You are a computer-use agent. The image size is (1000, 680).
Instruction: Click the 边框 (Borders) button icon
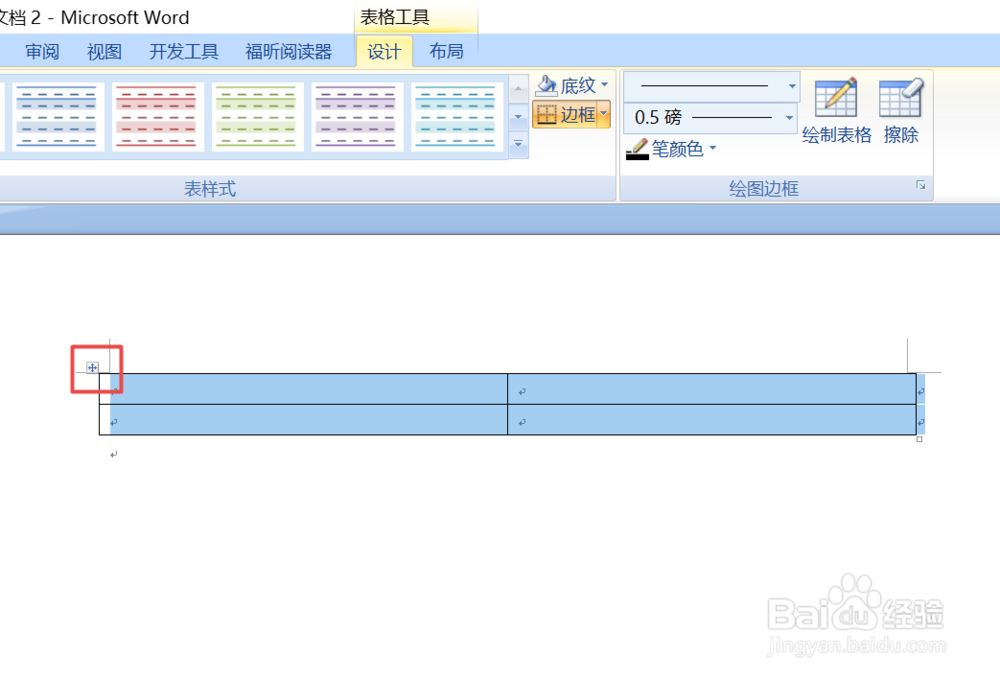pyautogui.click(x=548, y=115)
